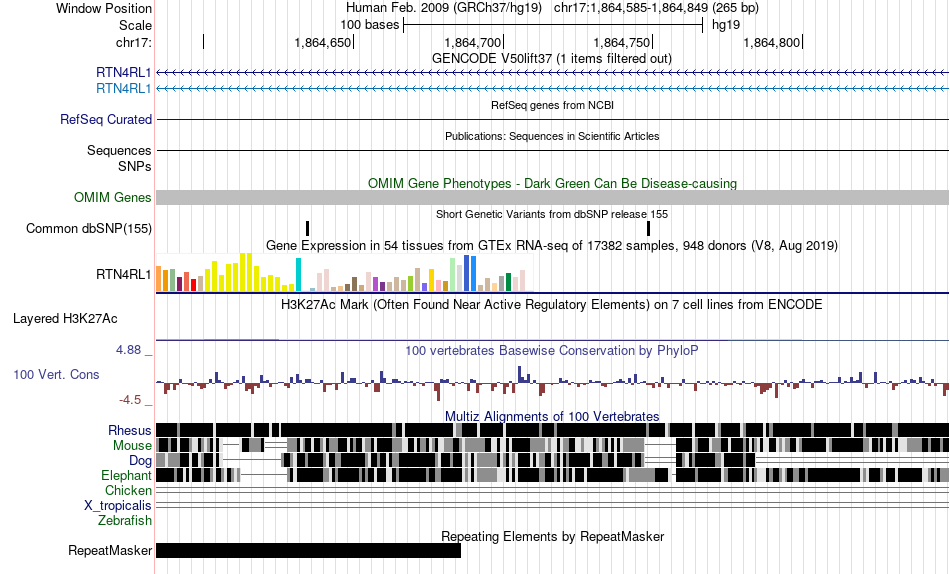Open the RefSeq Curated track label

click(x=106, y=119)
